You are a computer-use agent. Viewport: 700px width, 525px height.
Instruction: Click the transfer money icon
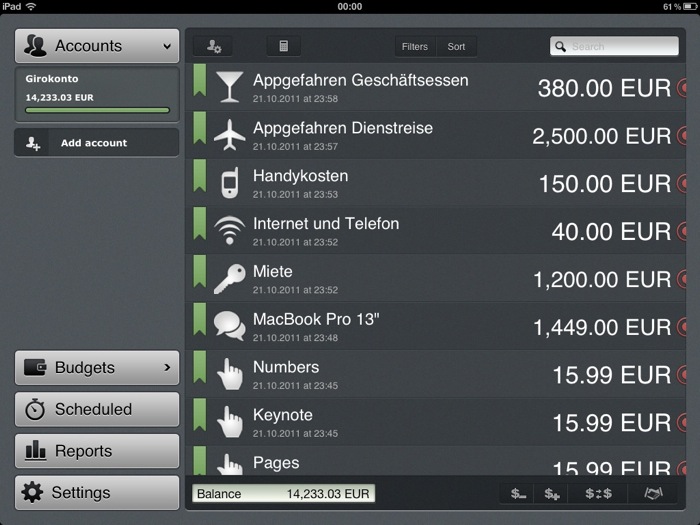599,493
